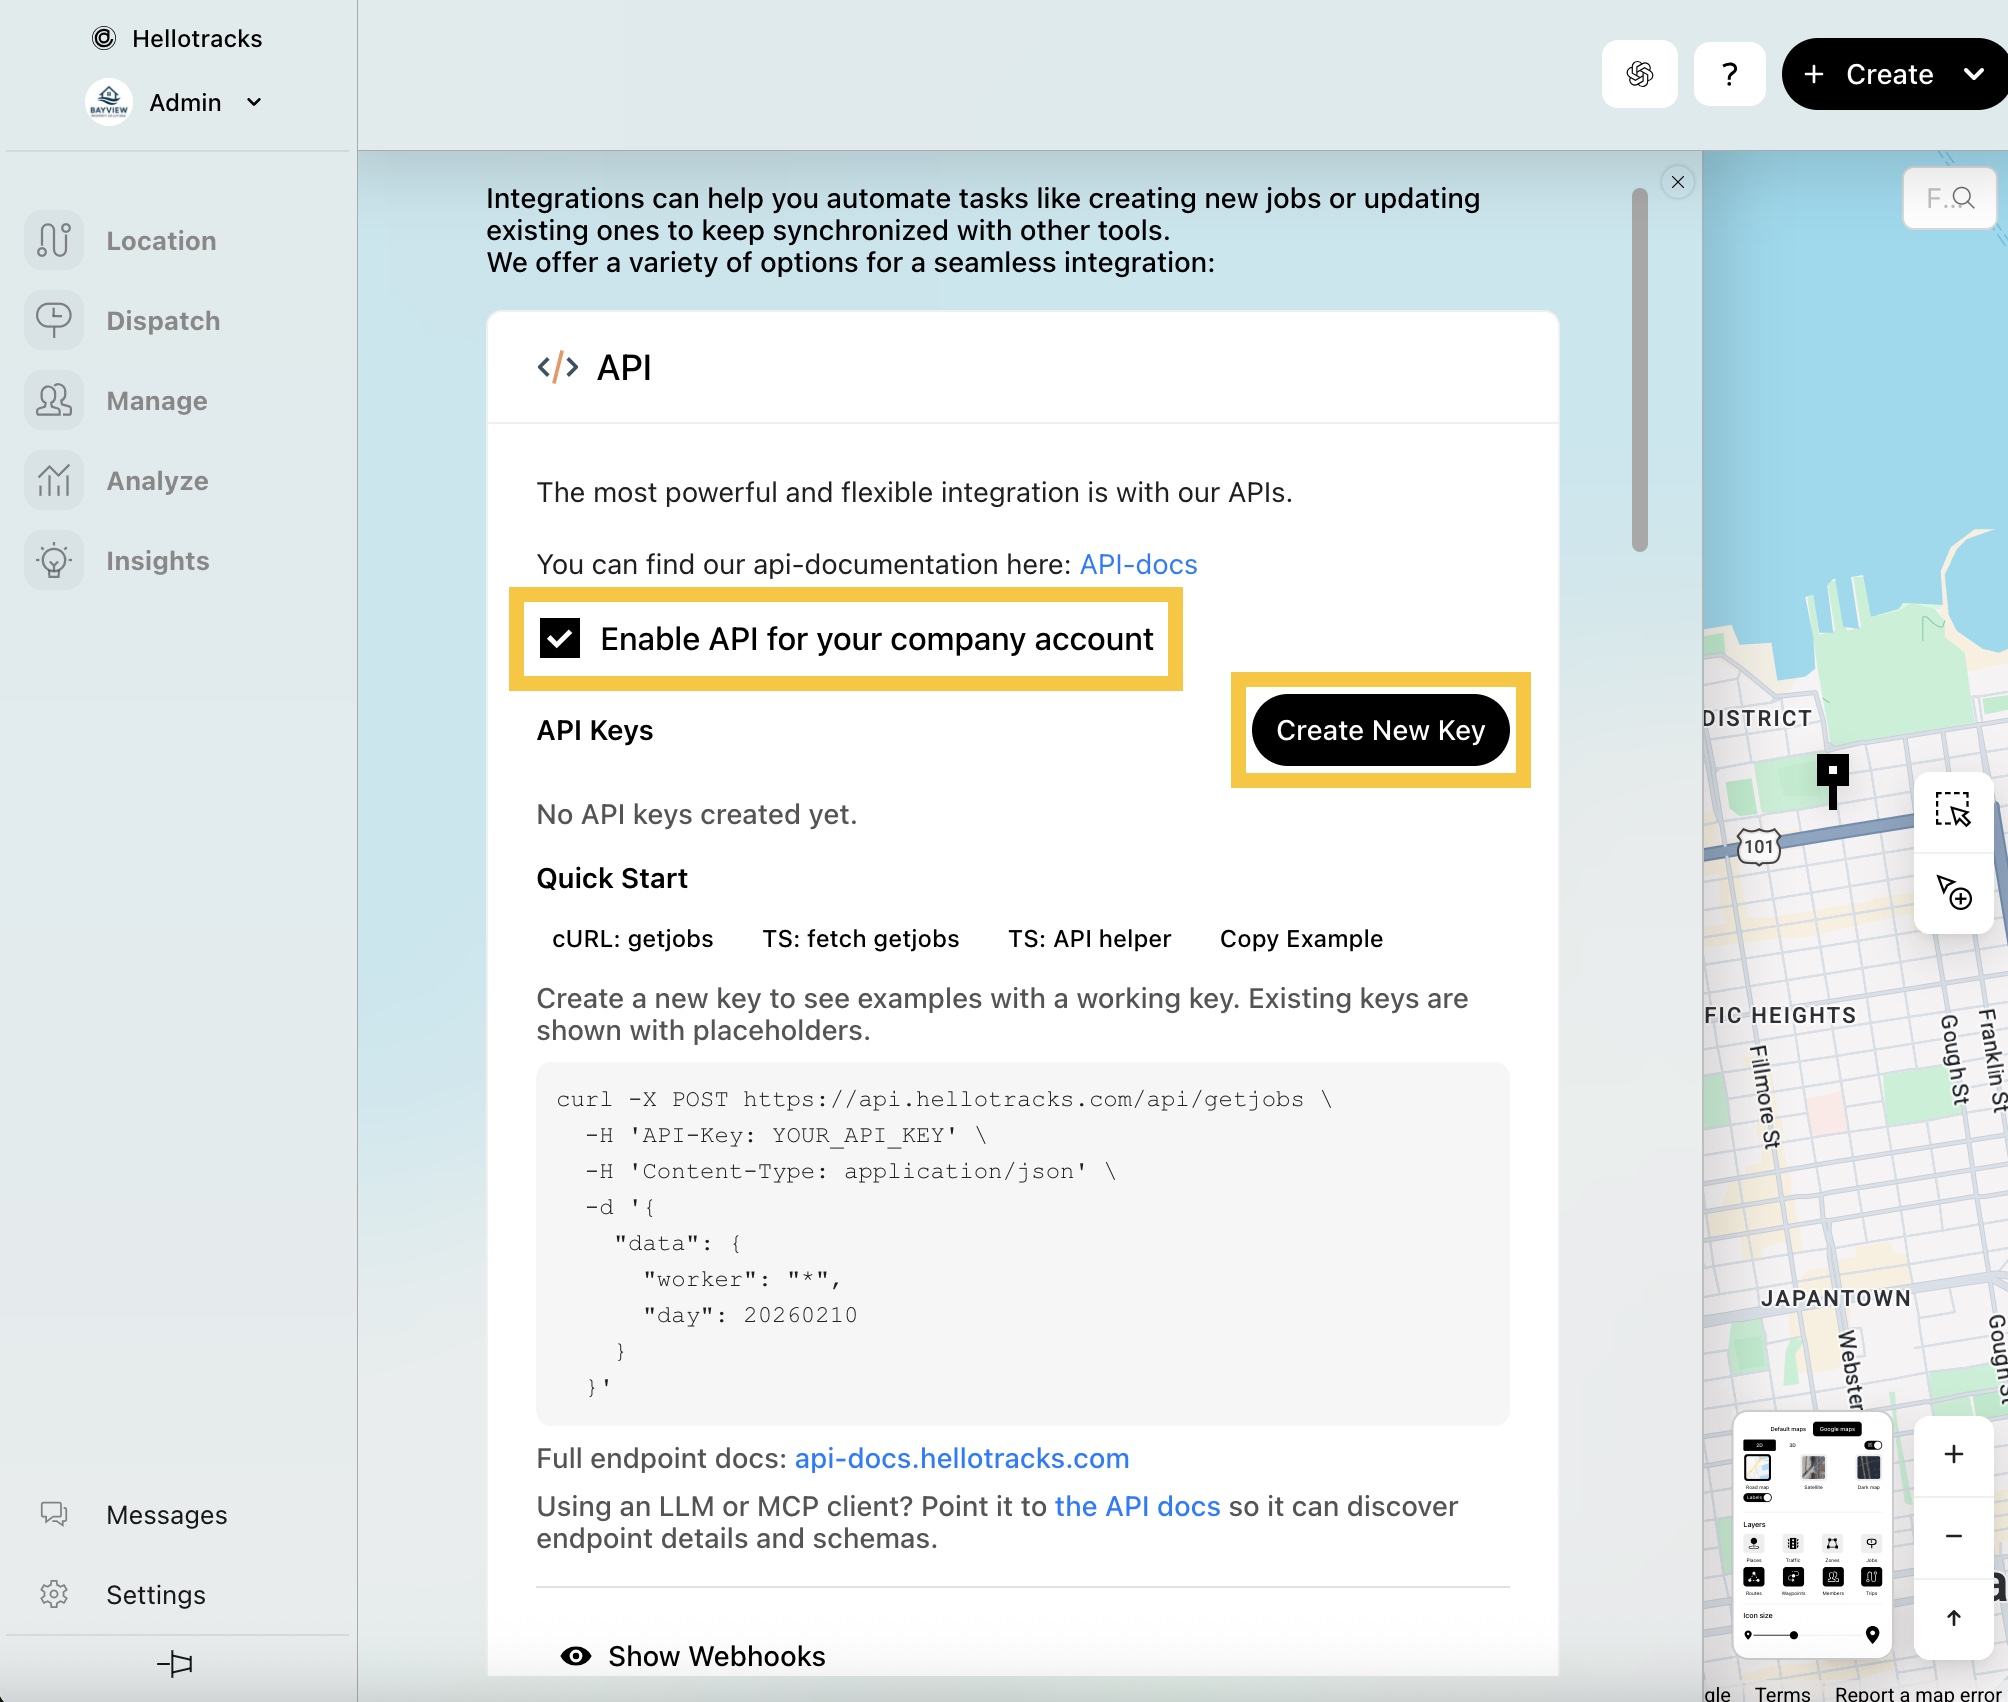Screen dimensions: 2008x1702
Task: Activate the rectangle selection map tool
Action: coord(1952,810)
